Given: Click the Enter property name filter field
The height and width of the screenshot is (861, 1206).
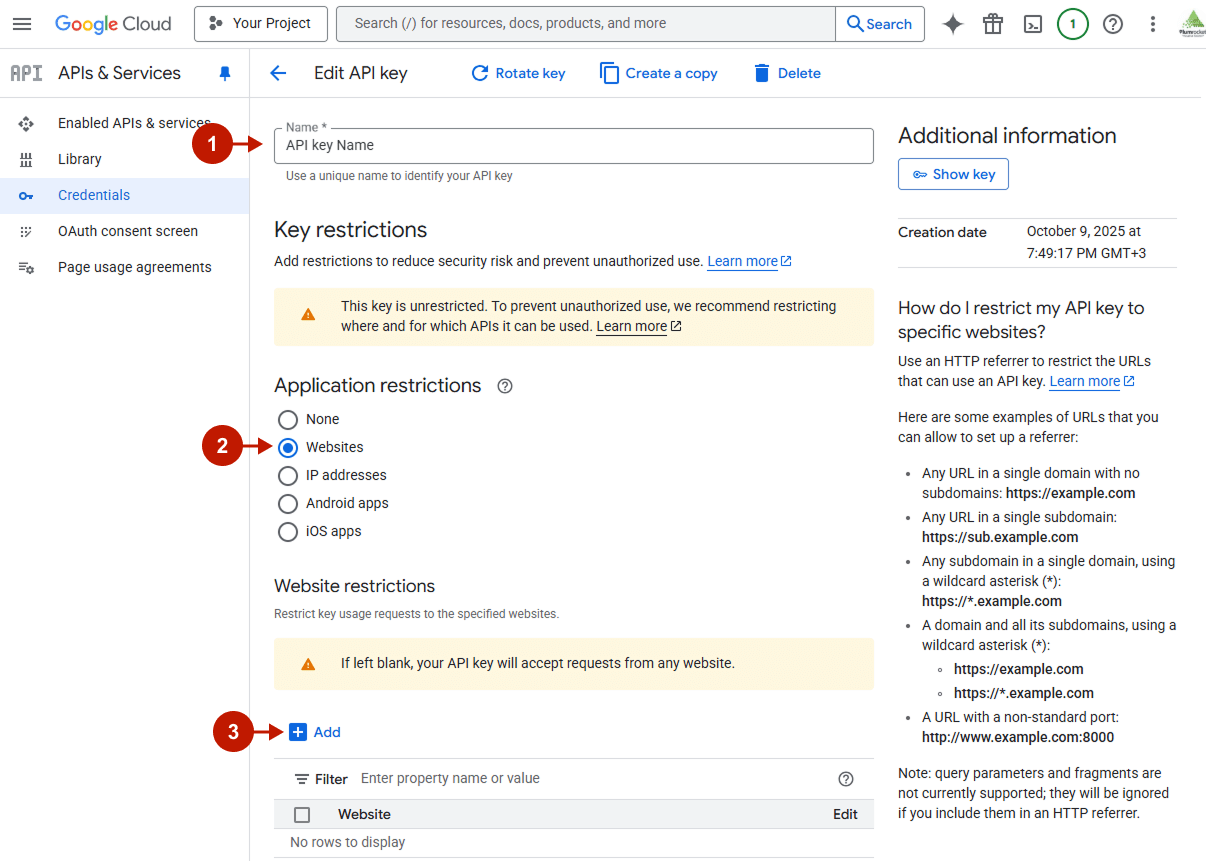Looking at the screenshot, I should [450, 778].
